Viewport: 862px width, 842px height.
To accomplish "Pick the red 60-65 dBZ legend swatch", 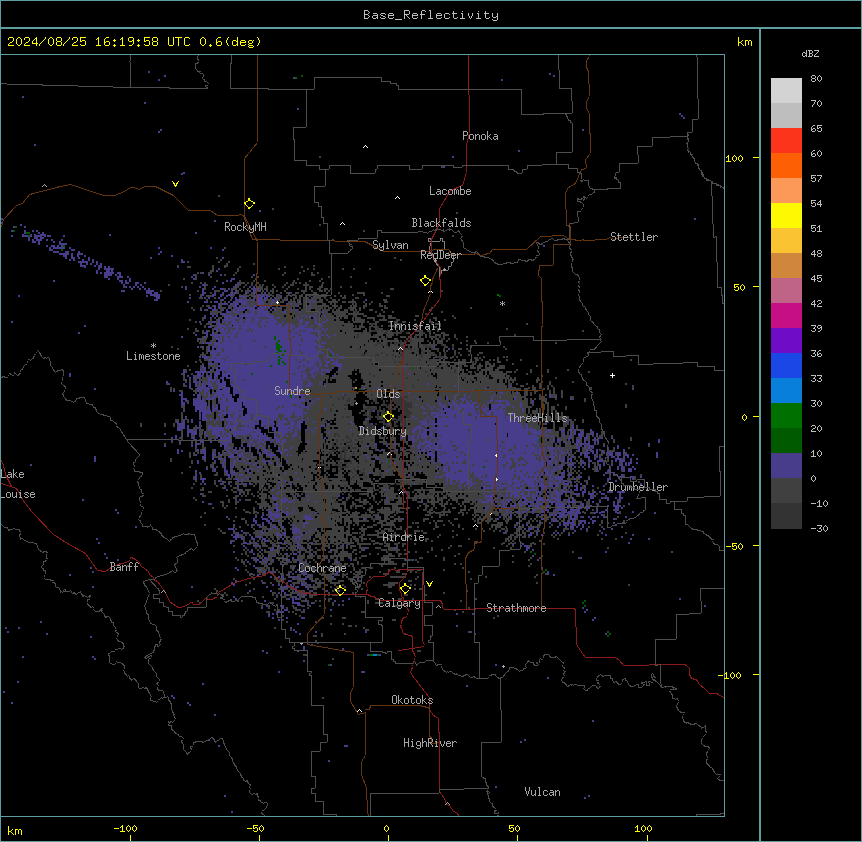I will pos(786,141).
